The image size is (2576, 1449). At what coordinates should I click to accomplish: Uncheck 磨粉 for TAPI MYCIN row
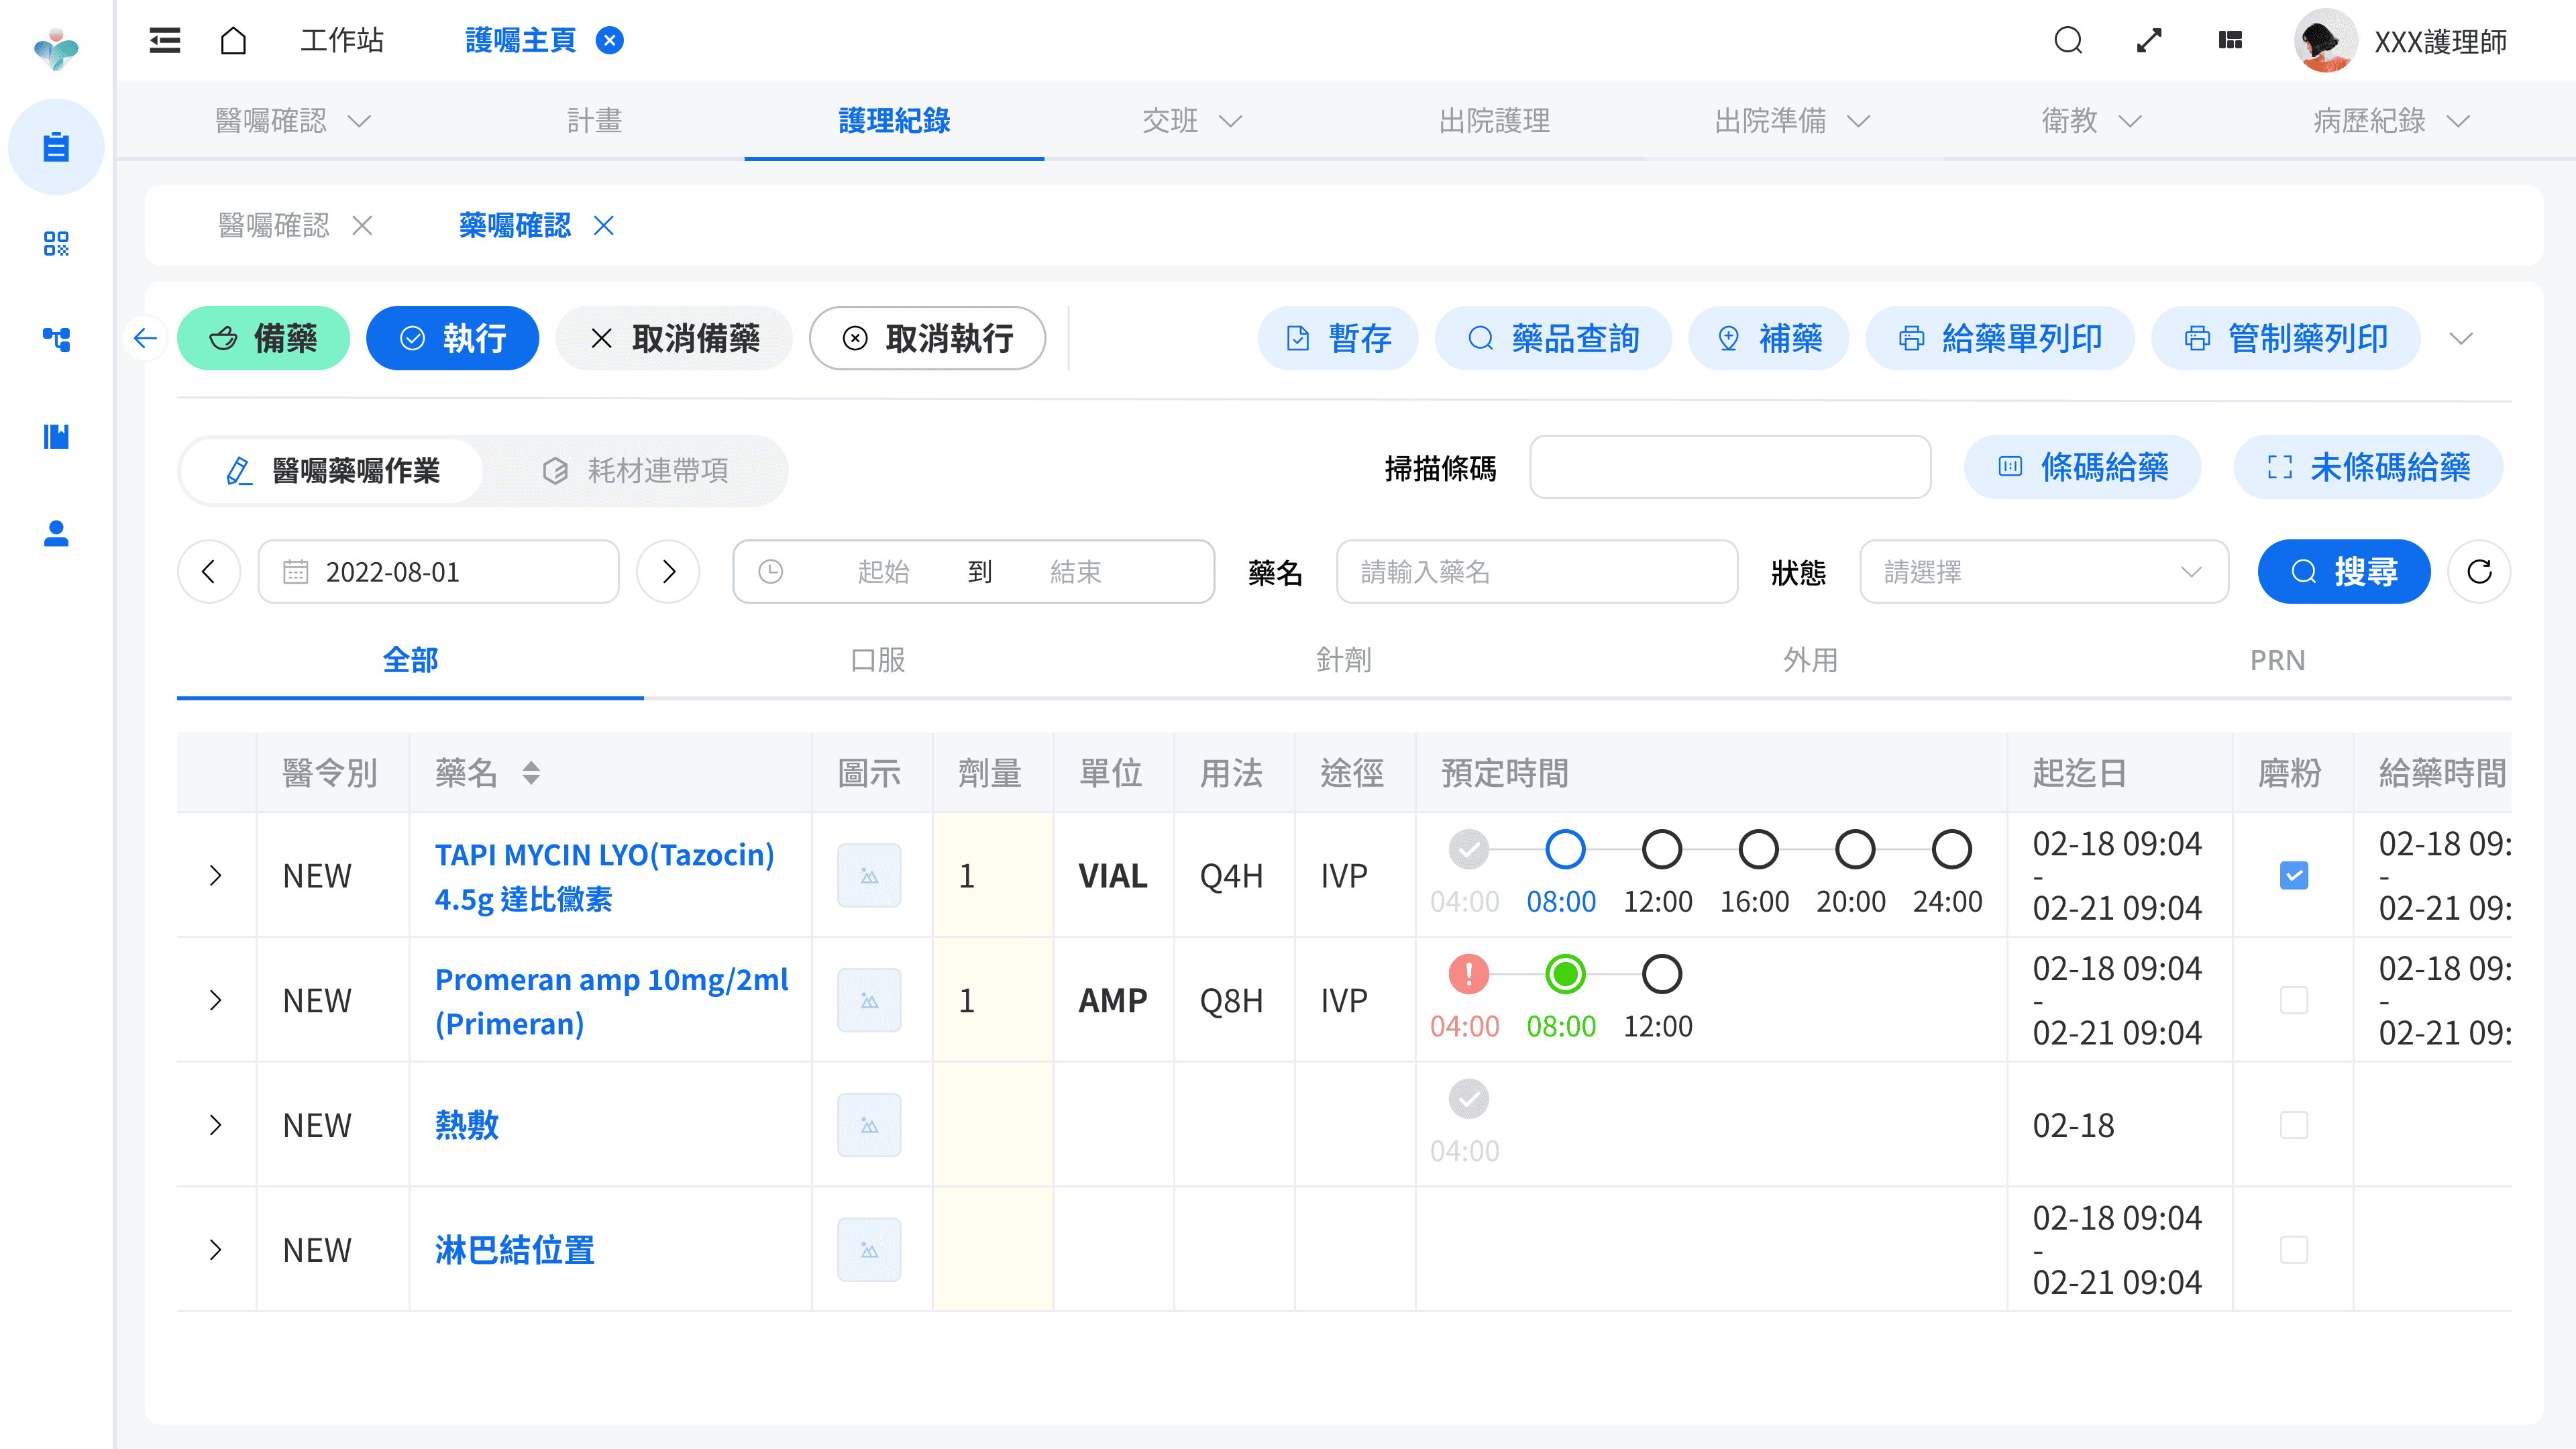[2294, 875]
